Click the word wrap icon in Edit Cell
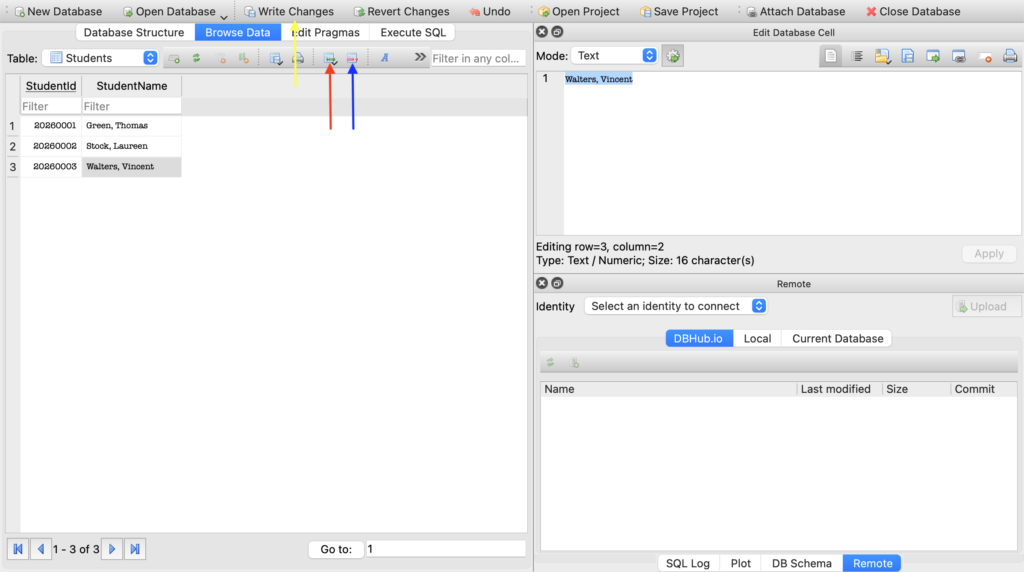1024x572 pixels. coord(857,57)
